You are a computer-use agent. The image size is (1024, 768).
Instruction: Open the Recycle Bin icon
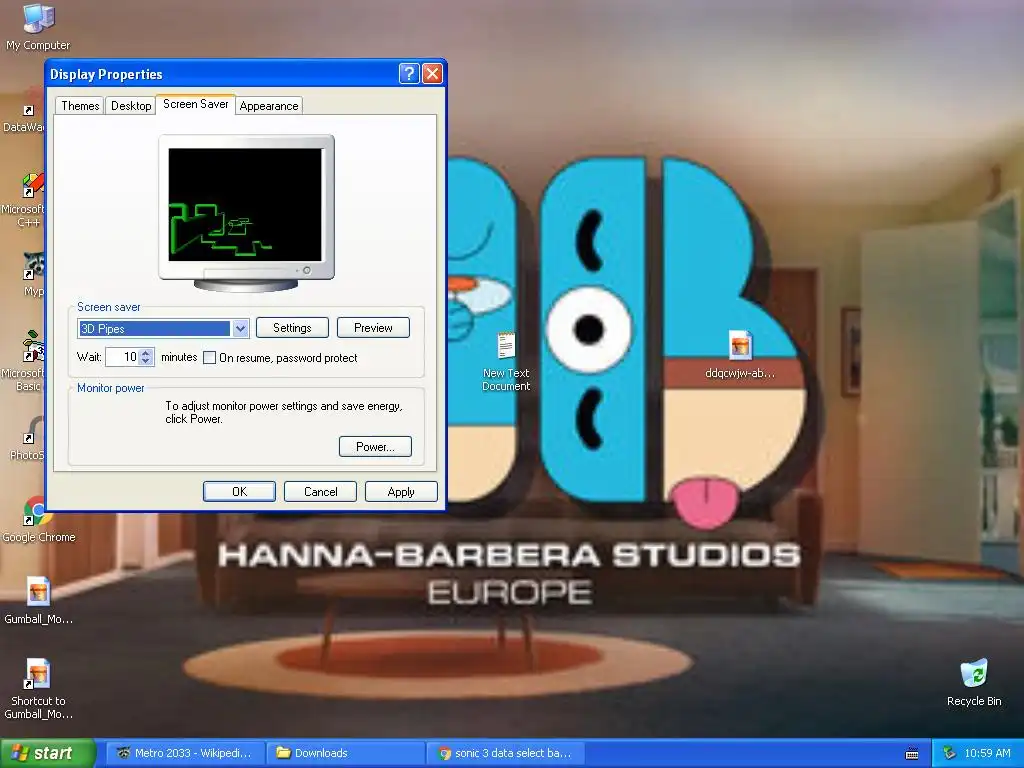[x=974, y=682]
